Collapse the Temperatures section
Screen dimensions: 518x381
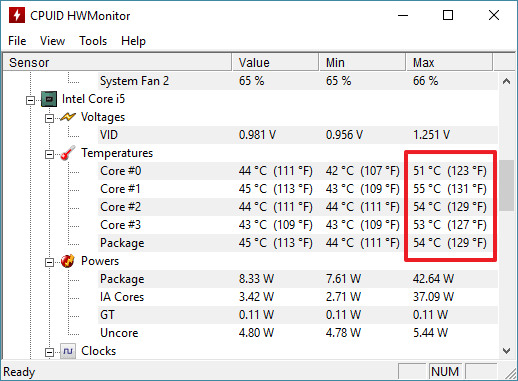pyautogui.click(x=49, y=154)
